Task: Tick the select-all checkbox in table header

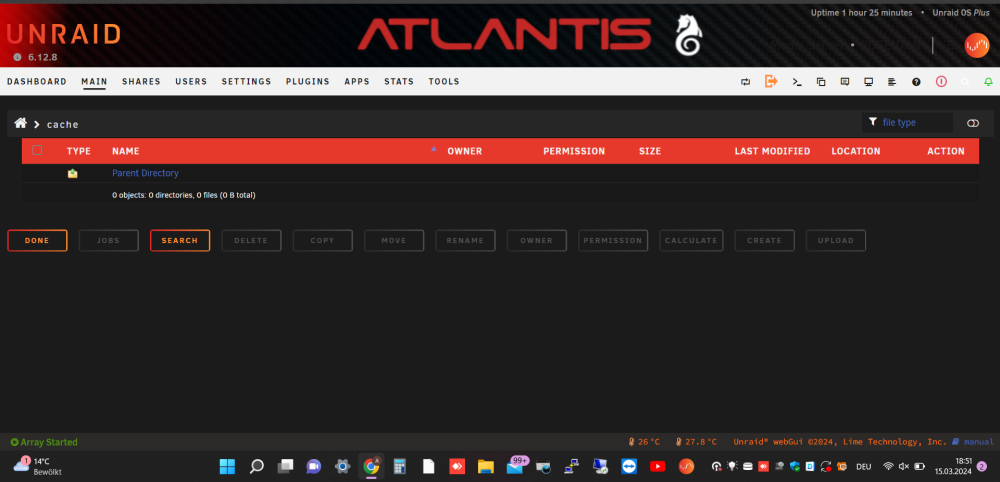Action: [x=37, y=150]
